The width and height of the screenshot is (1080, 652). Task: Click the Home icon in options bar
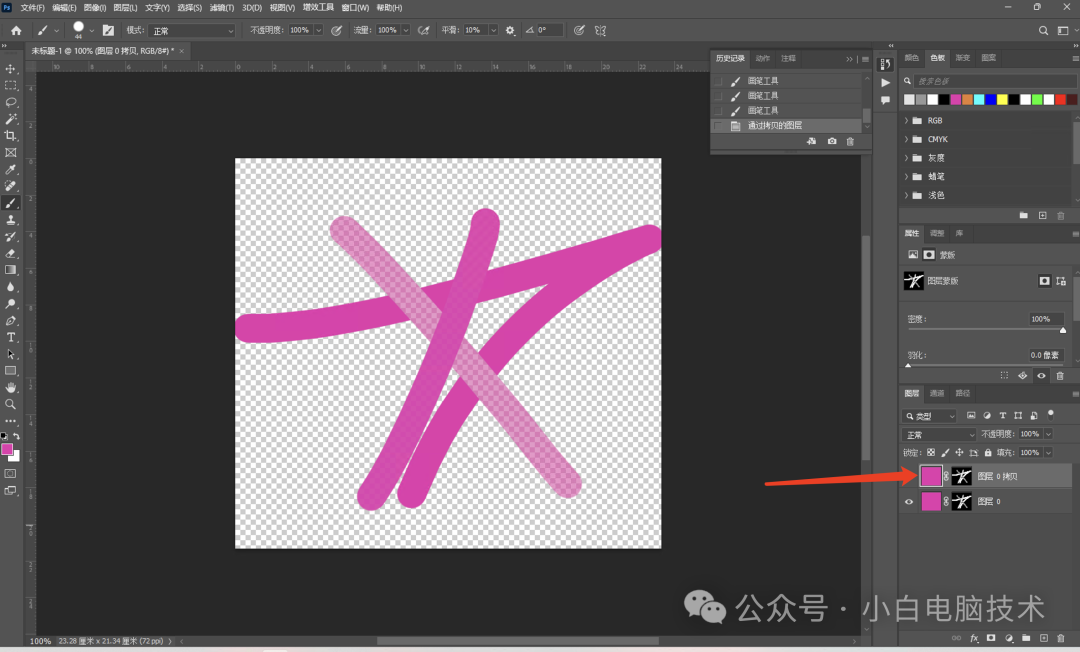pos(16,30)
